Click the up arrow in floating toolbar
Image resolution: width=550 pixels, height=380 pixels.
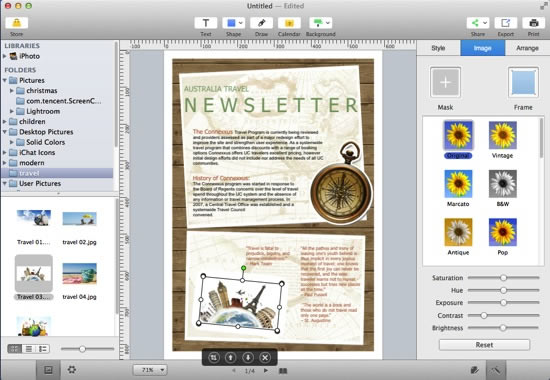pyautogui.click(x=230, y=358)
